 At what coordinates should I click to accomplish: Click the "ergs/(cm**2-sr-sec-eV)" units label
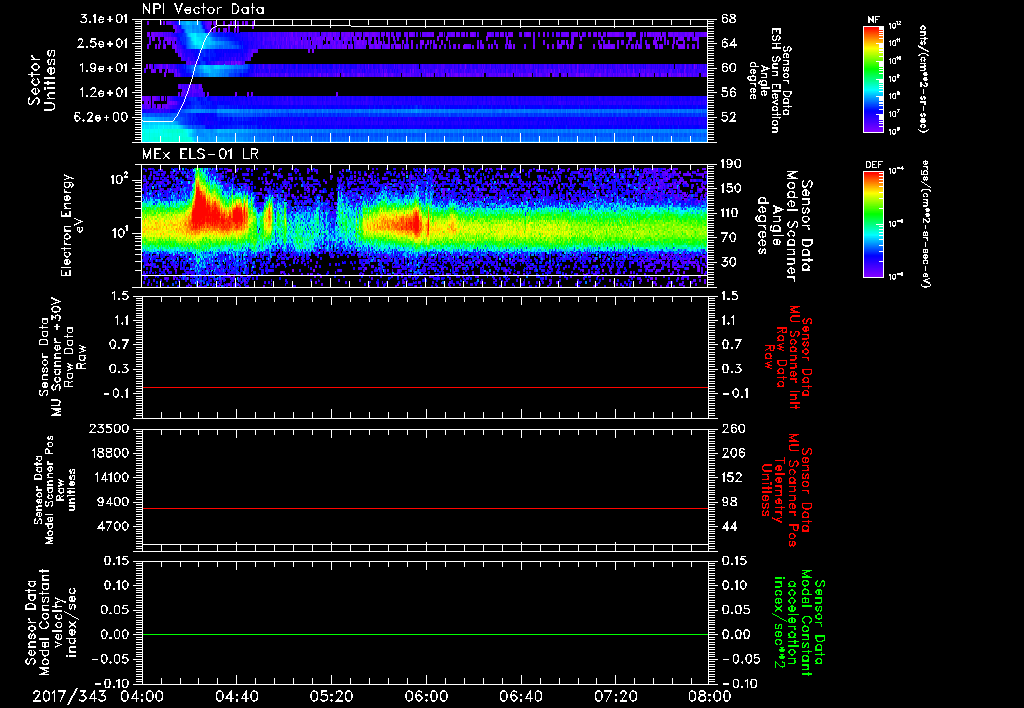[925, 224]
